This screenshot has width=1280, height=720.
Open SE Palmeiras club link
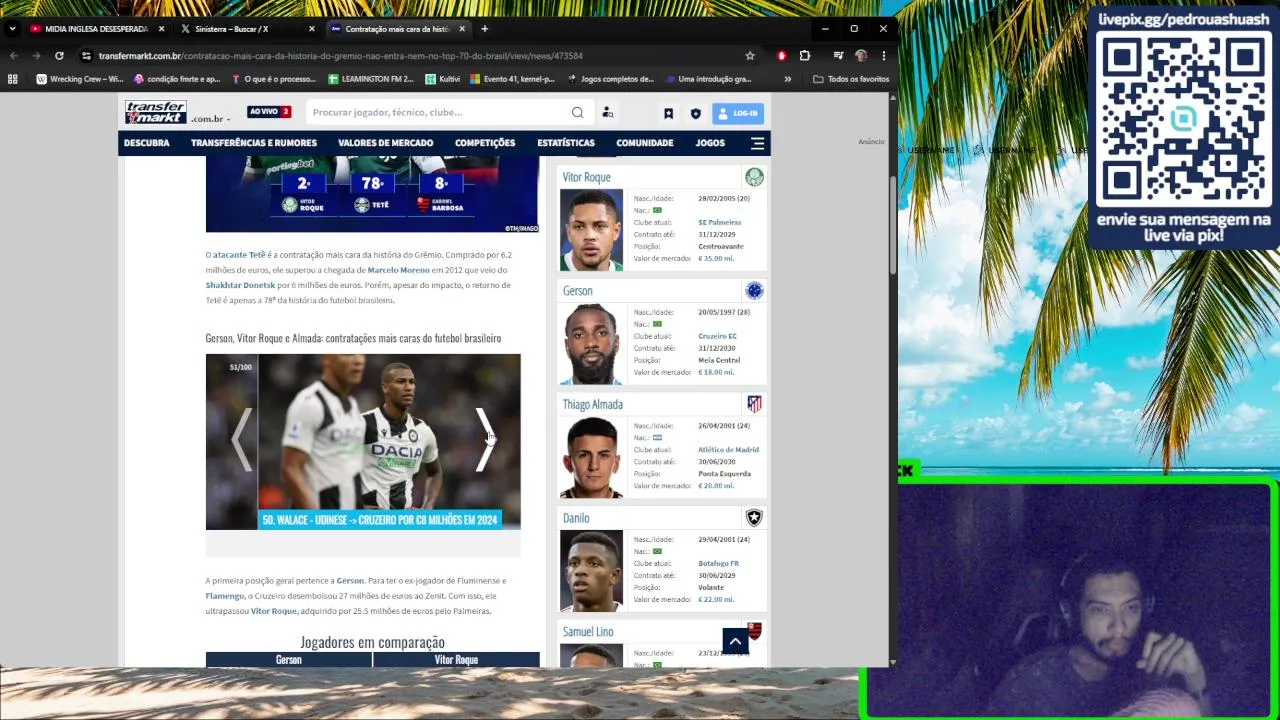[720, 222]
